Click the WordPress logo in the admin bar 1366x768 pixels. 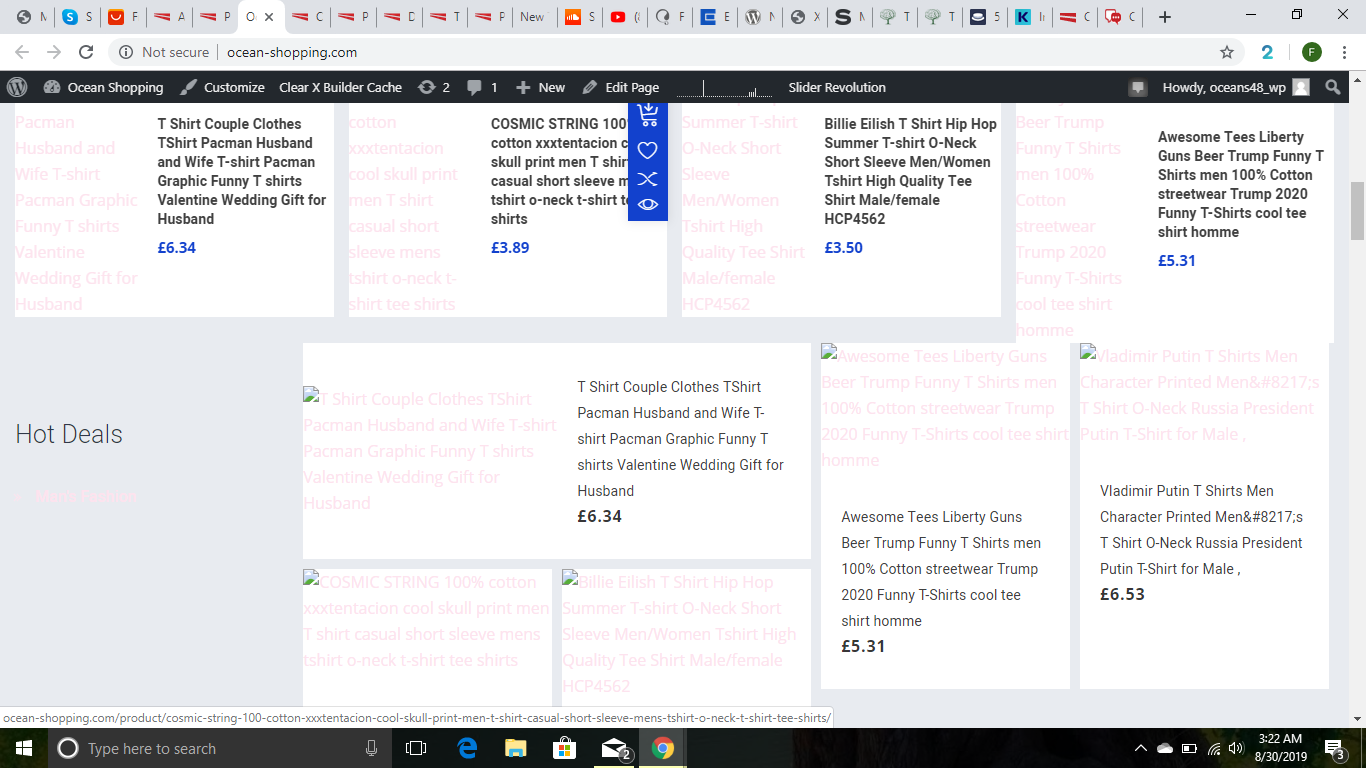point(17,87)
